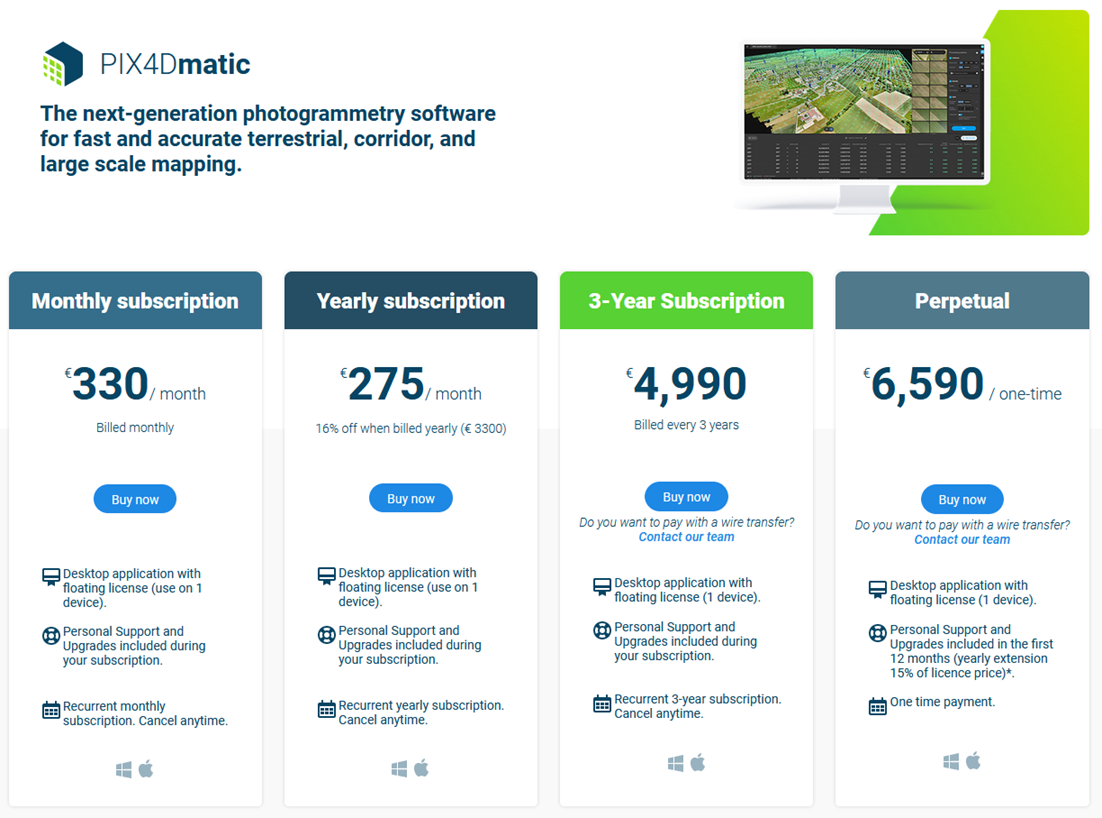
Task: Open Contact our team link under 3-Year plan
Action: pyautogui.click(x=687, y=537)
